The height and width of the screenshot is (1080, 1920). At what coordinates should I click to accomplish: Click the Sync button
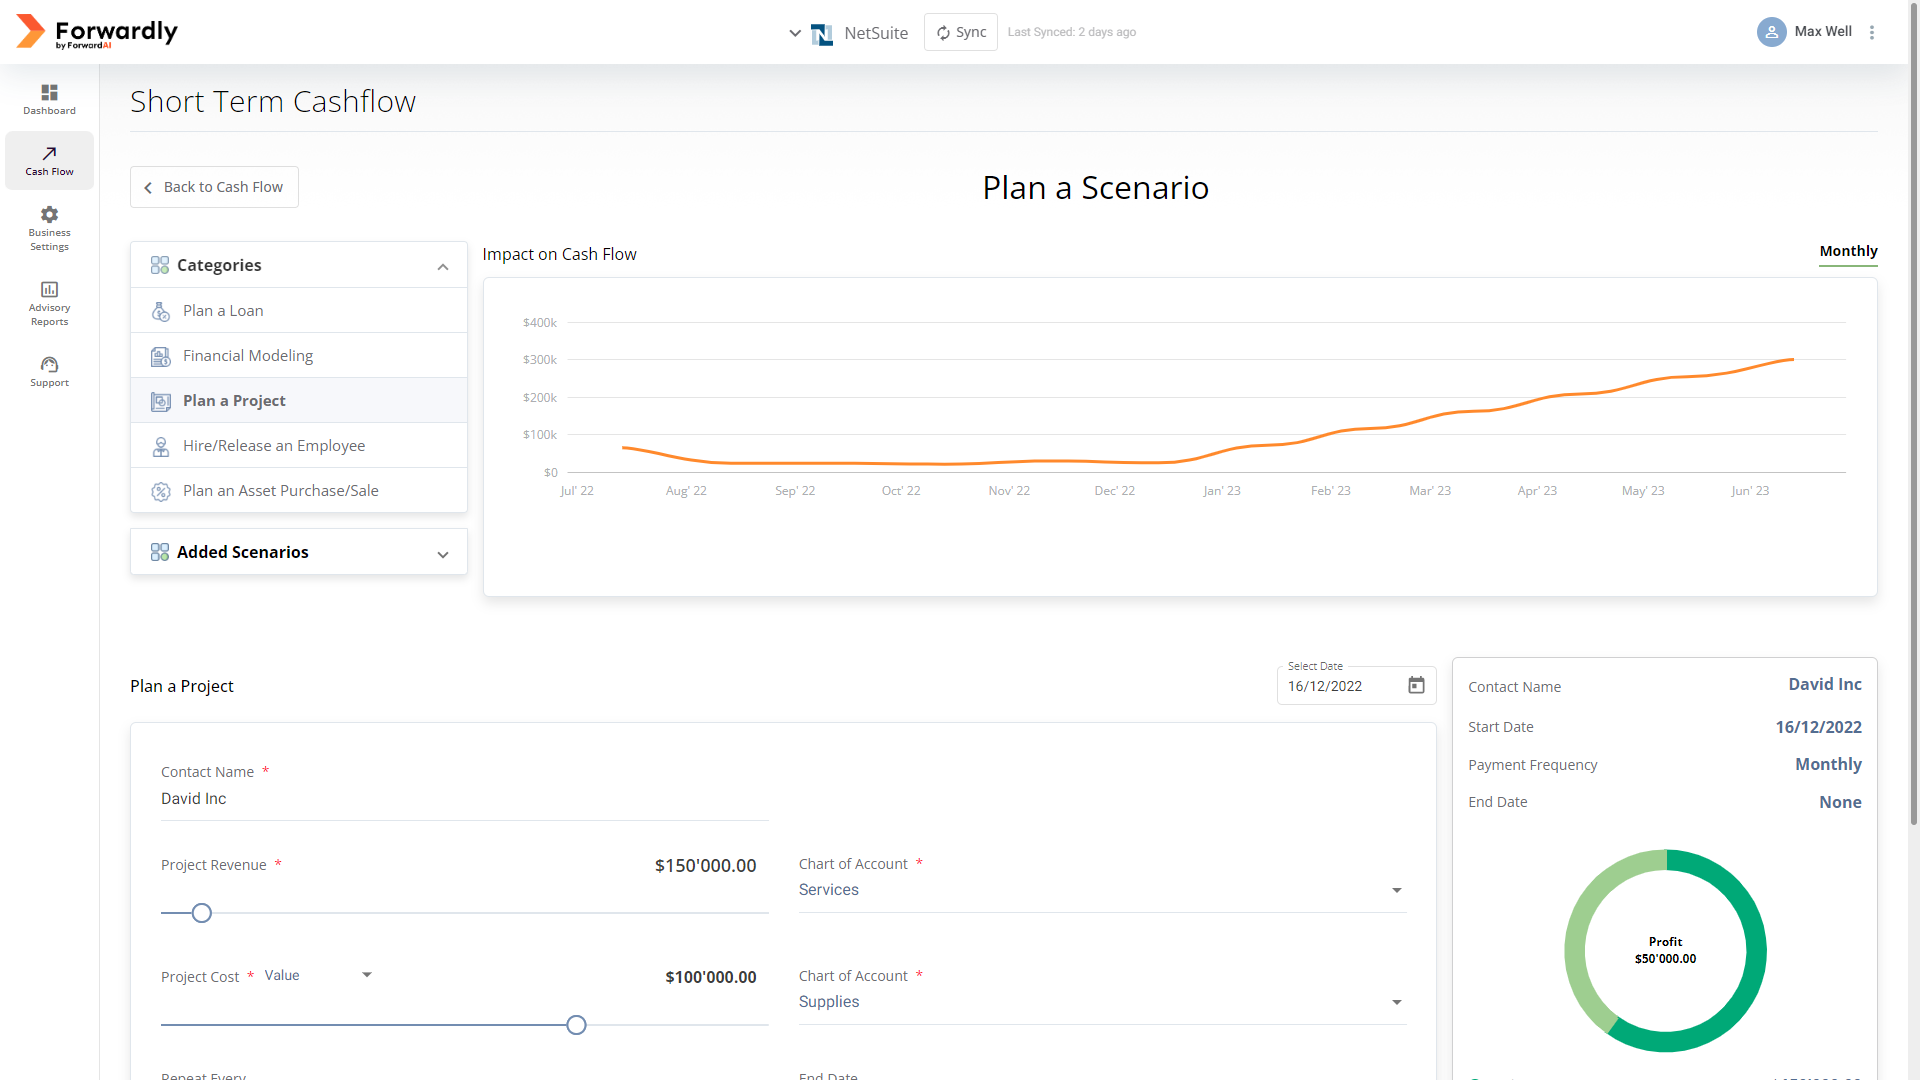point(960,31)
